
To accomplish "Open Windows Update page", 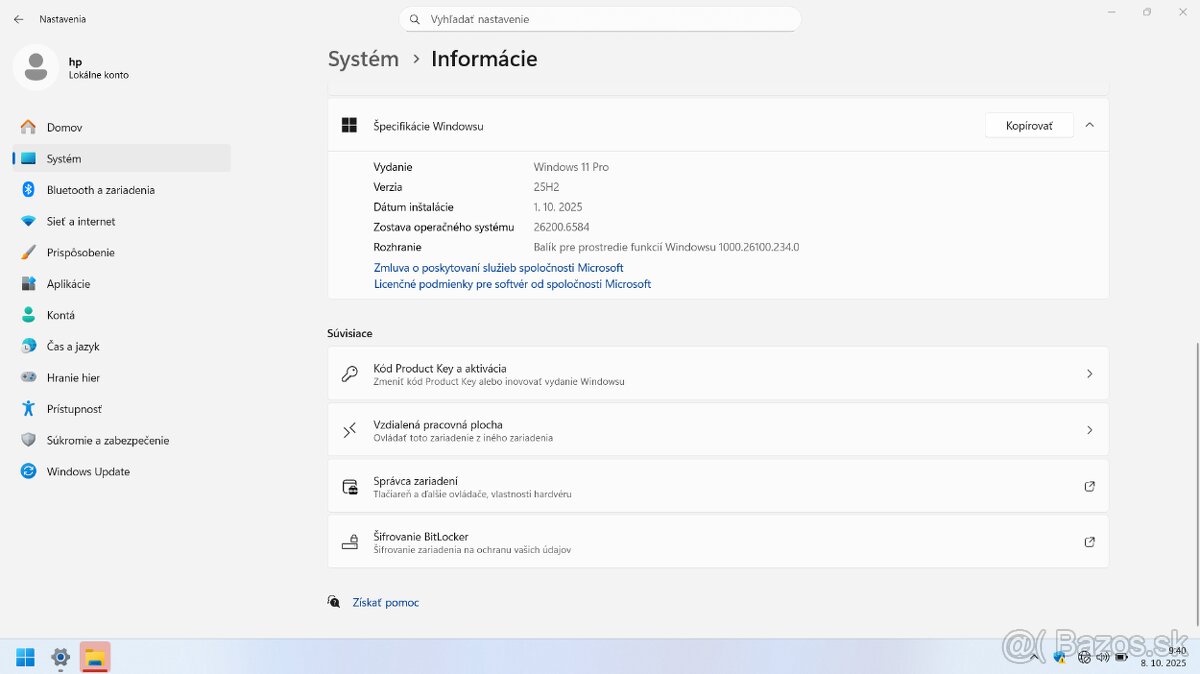I will coord(88,472).
